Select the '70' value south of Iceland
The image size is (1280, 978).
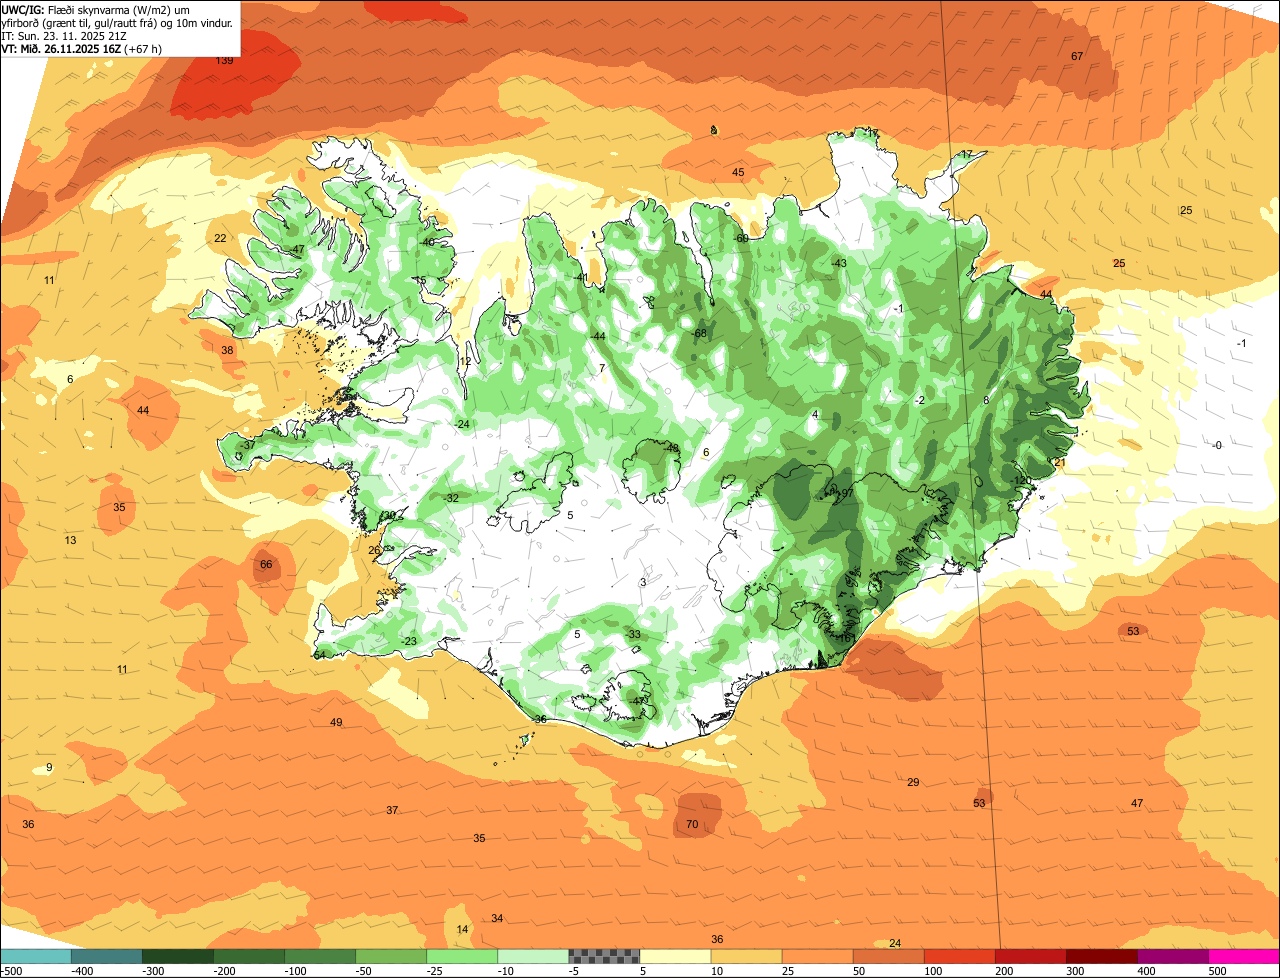click(692, 825)
